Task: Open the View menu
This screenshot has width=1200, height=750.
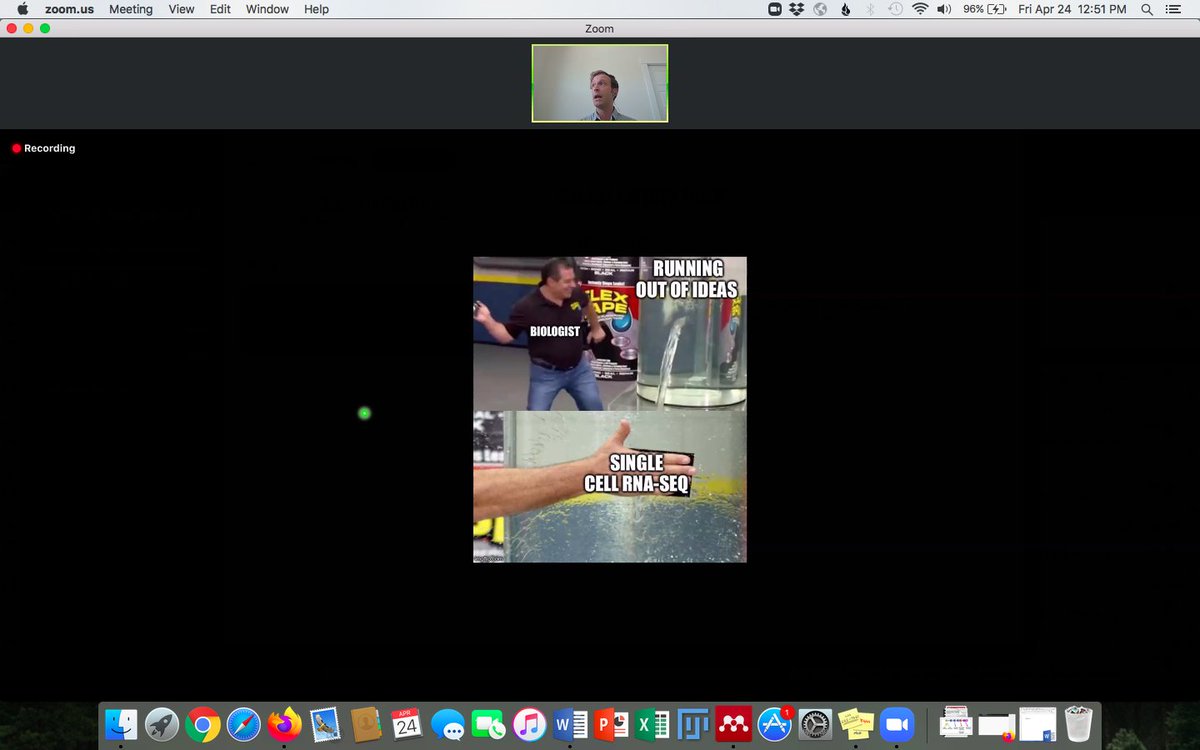Action: [181, 9]
